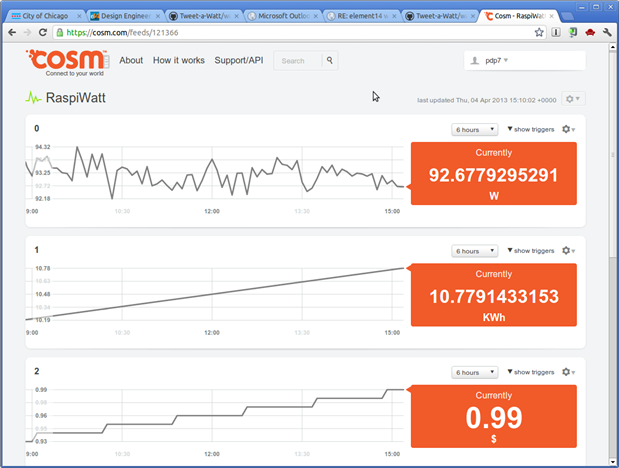Viewport: 619px width, 468px height.
Task: Bookmark this page with the star icon
Action: (x=539, y=32)
